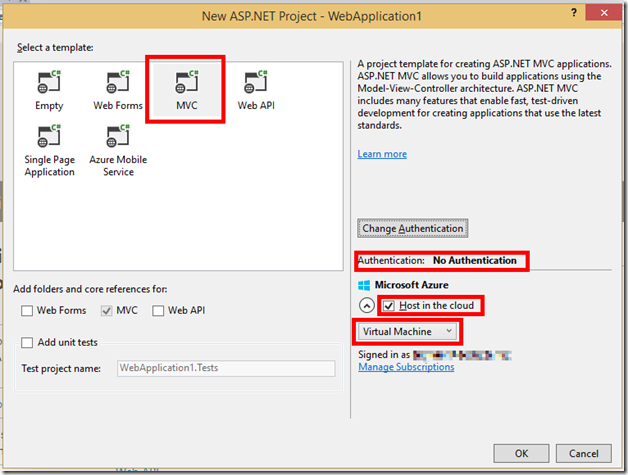Uncheck Host in the cloud
Image resolution: width=628 pixels, height=475 pixels.
pos(388,306)
